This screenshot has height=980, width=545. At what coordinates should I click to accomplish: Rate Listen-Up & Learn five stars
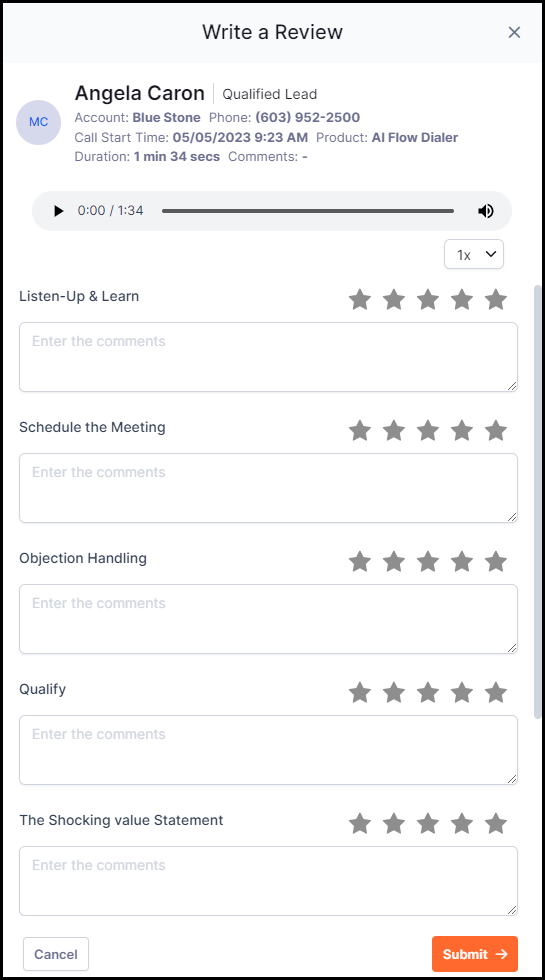click(x=496, y=299)
